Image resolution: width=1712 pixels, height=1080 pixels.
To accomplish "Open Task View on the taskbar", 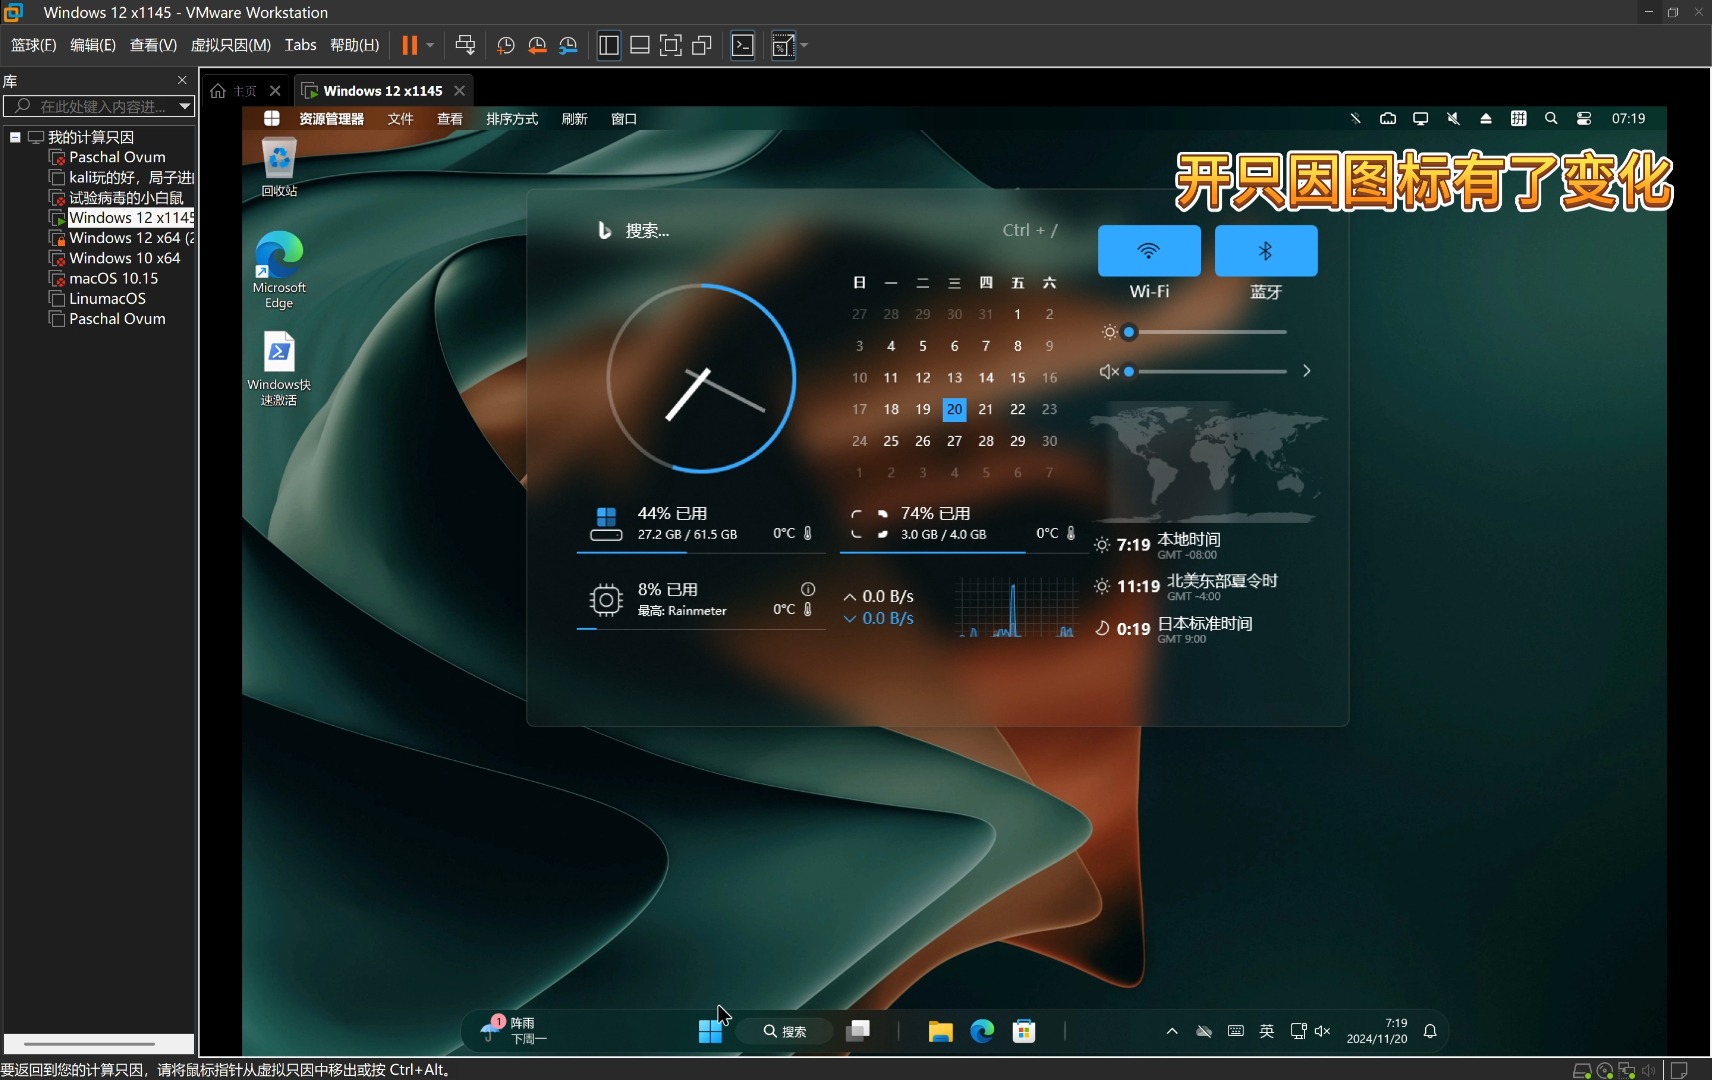I will [858, 1032].
